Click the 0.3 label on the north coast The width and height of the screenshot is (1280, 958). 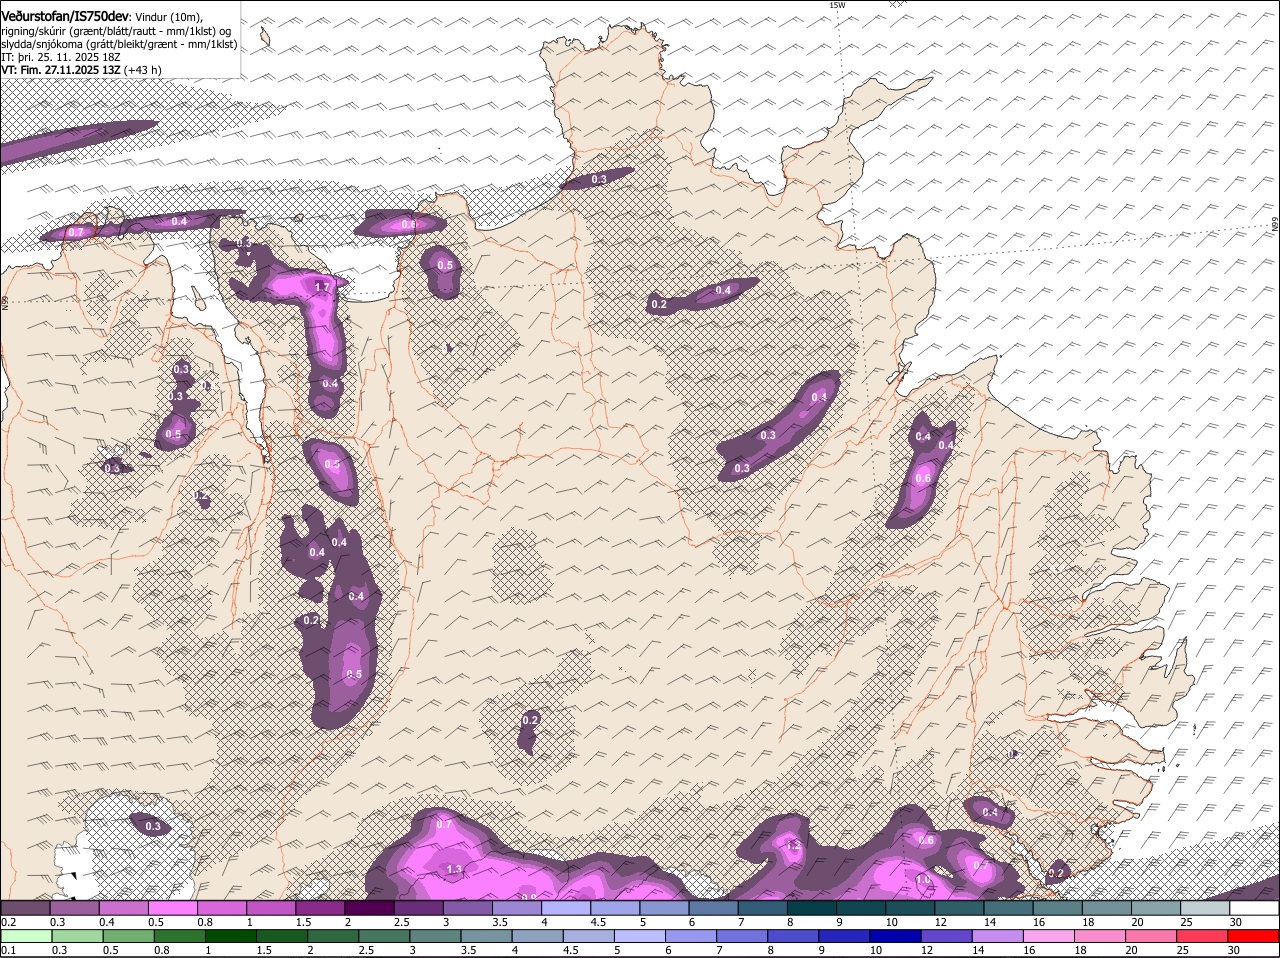pos(599,179)
